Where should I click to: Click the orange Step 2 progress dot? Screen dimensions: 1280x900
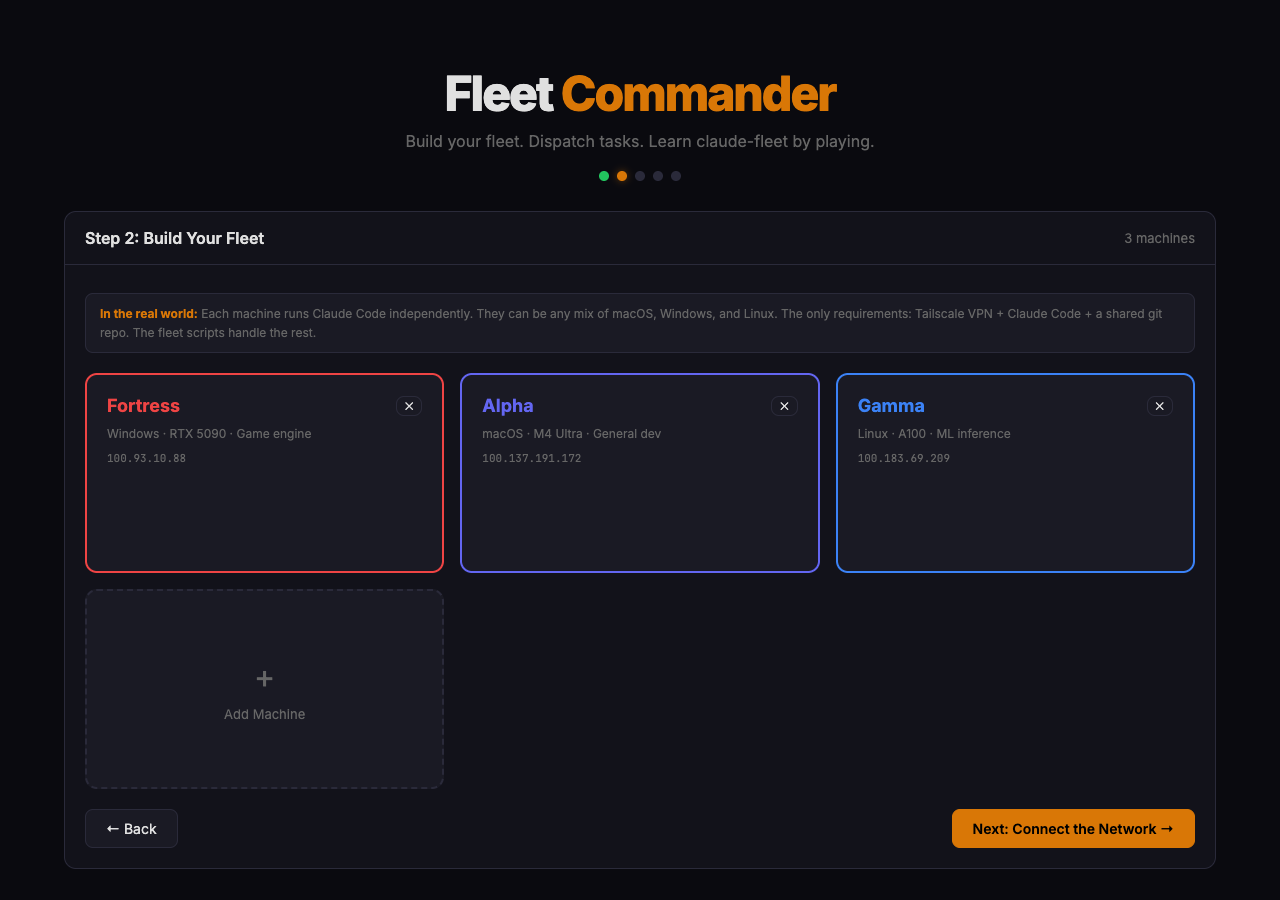point(621,175)
